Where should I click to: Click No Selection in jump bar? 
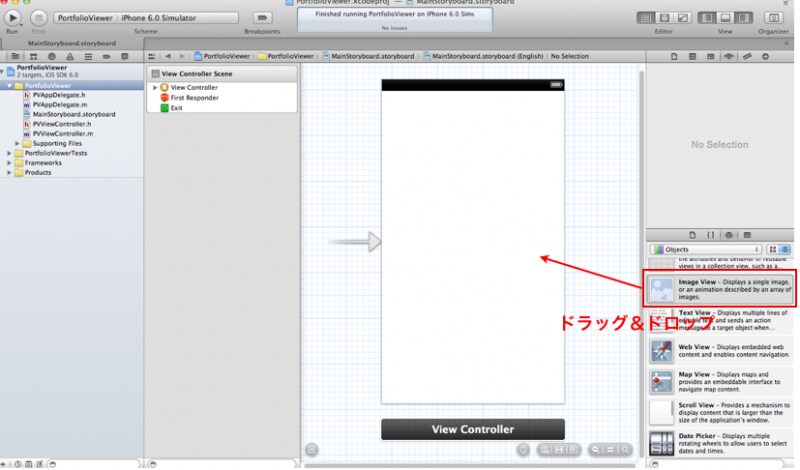(x=569, y=57)
